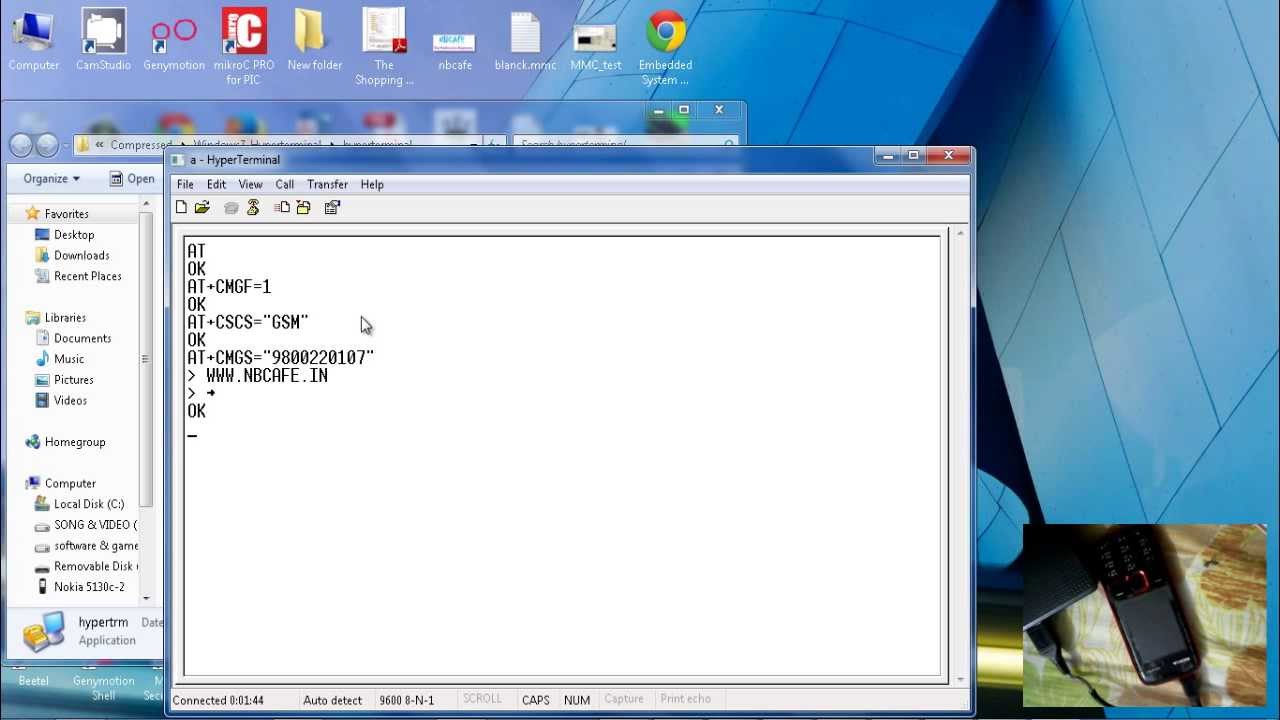This screenshot has width=1280, height=720.
Task: Select the MMC_test desktop icon
Action: 596,46
